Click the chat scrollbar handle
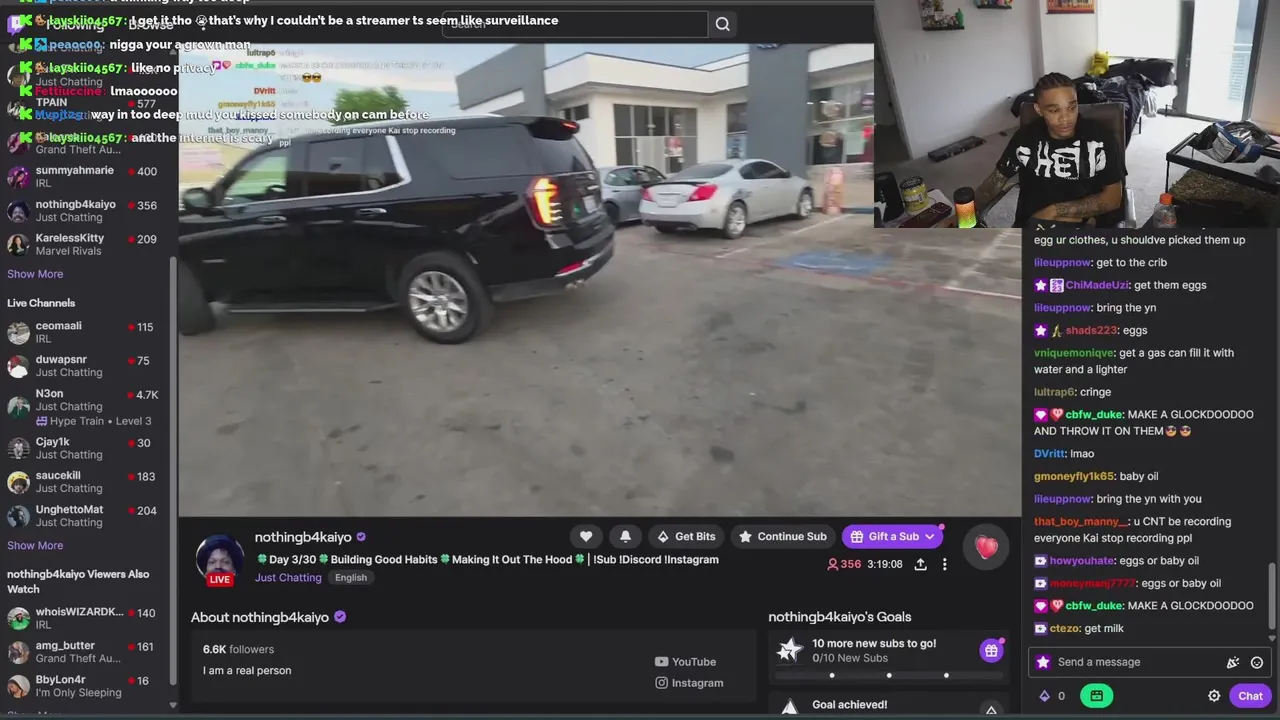 1272,596
